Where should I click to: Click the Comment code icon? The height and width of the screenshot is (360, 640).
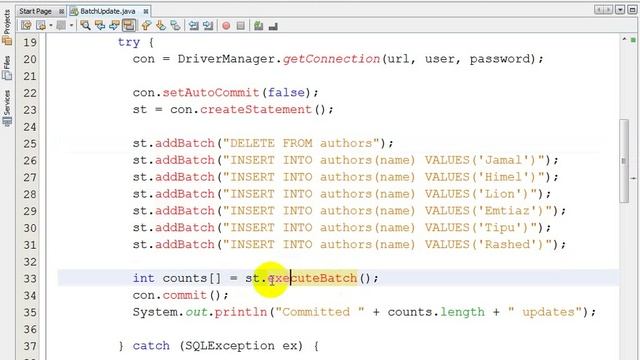click(x=258, y=26)
